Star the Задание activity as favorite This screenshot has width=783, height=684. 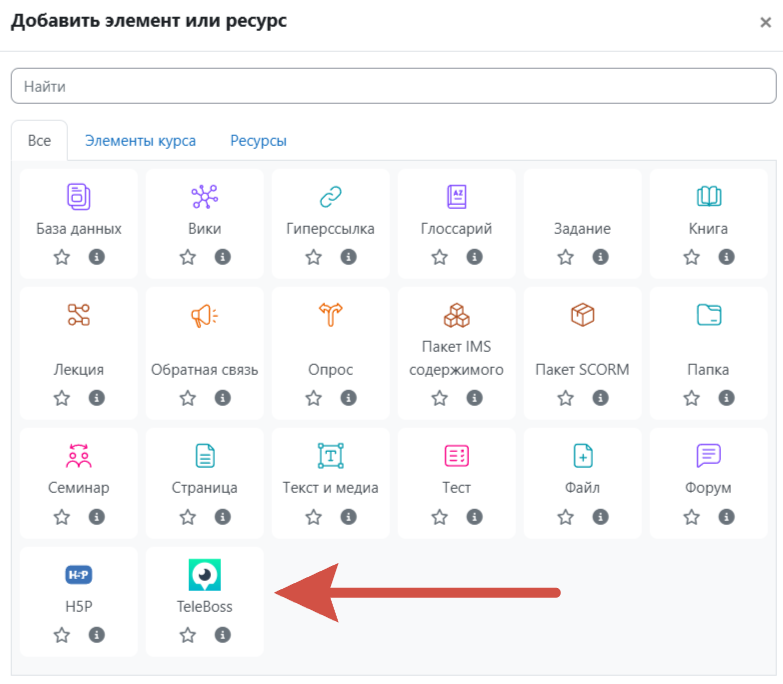[566, 257]
